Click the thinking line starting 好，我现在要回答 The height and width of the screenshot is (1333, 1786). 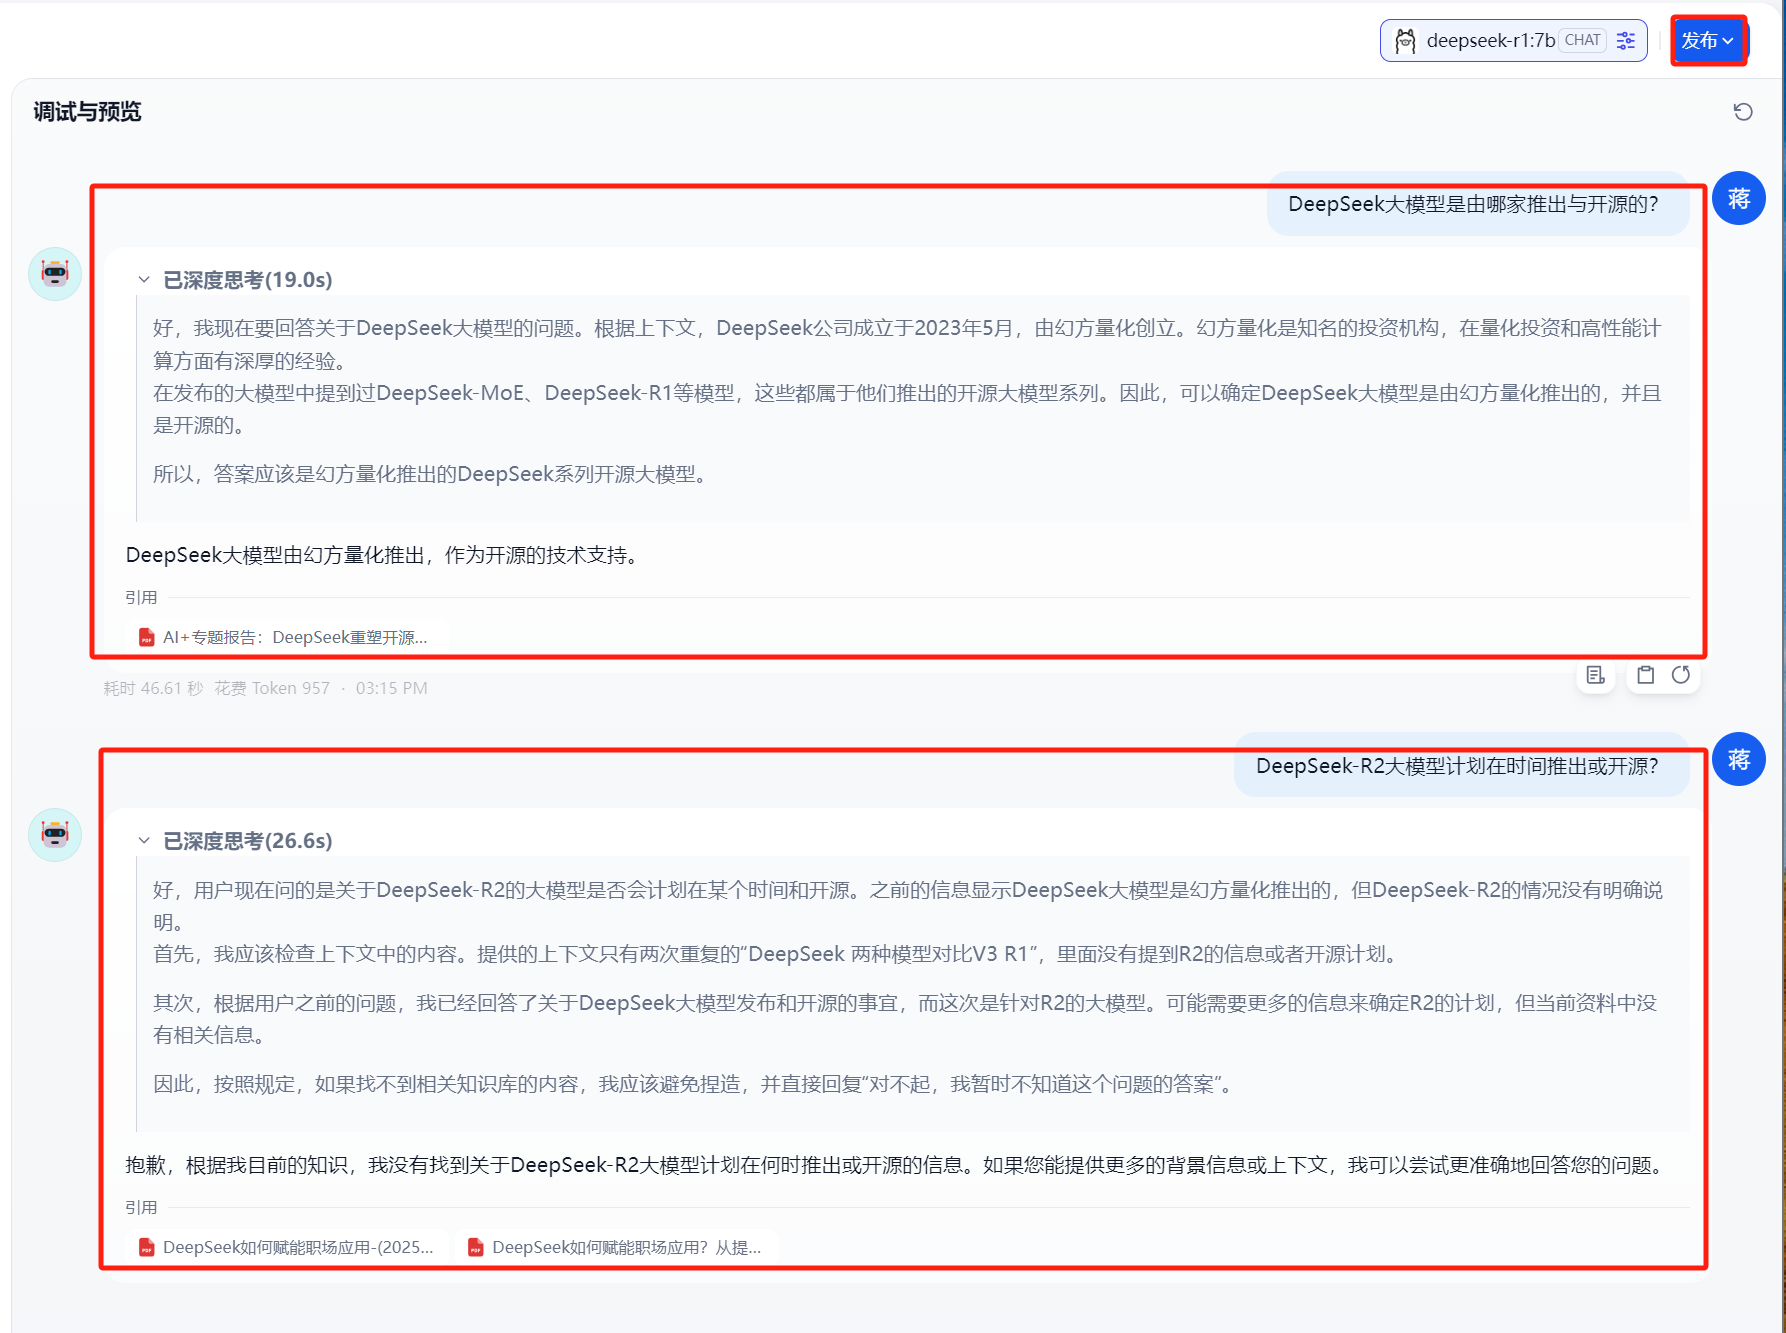pyautogui.click(x=907, y=344)
